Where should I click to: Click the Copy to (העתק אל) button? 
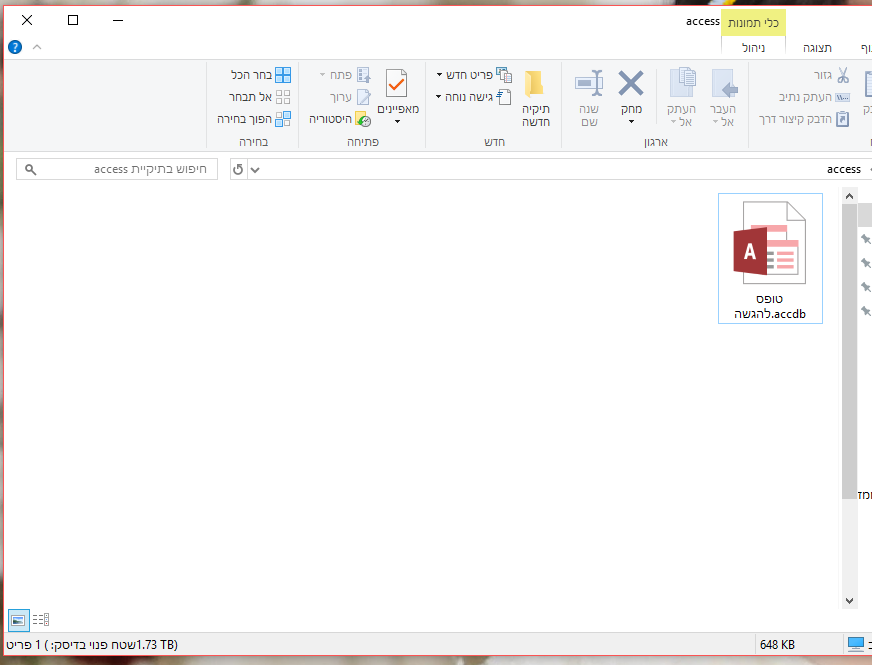coord(681,98)
